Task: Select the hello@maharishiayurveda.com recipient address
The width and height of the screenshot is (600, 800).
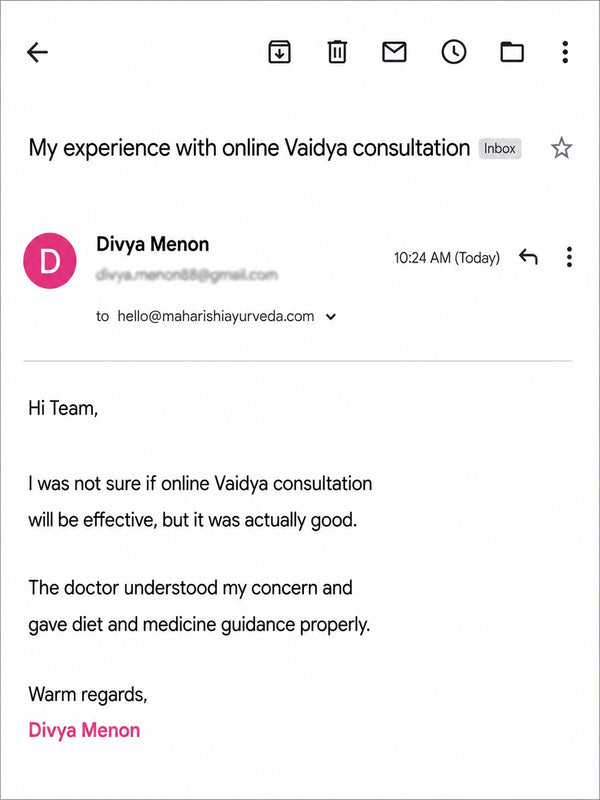Action: point(215,316)
